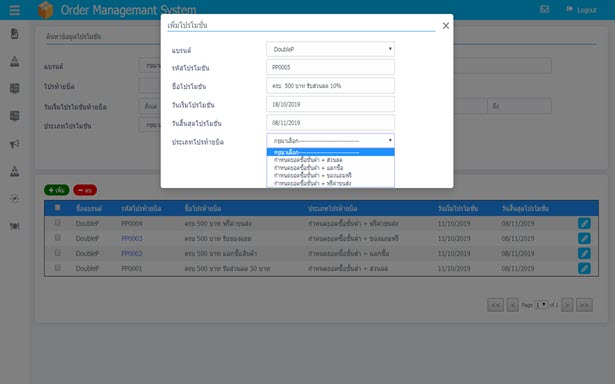Click วันสิ้นสุดโปรโมชั่น column header
The width and height of the screenshot is (615, 384).
tap(525, 209)
